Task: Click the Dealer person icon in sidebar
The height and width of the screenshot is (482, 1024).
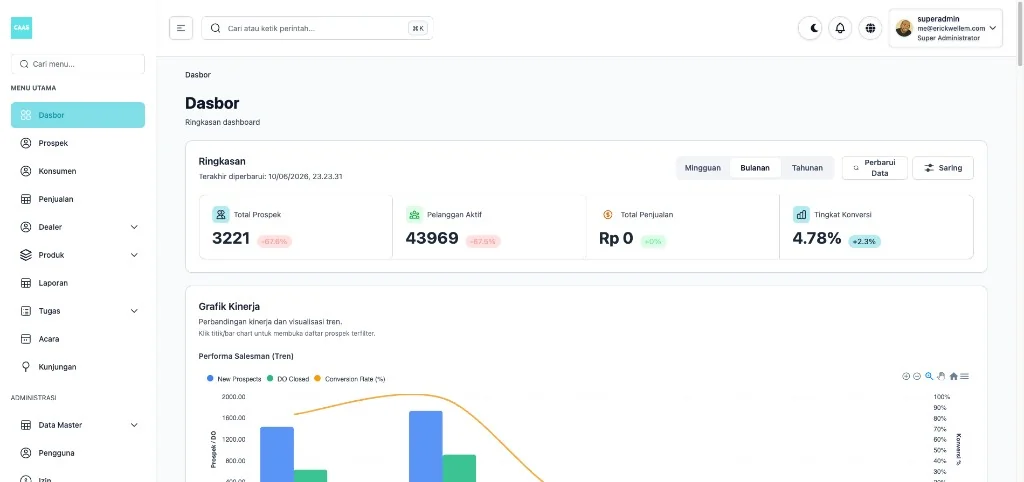Action: [26, 227]
